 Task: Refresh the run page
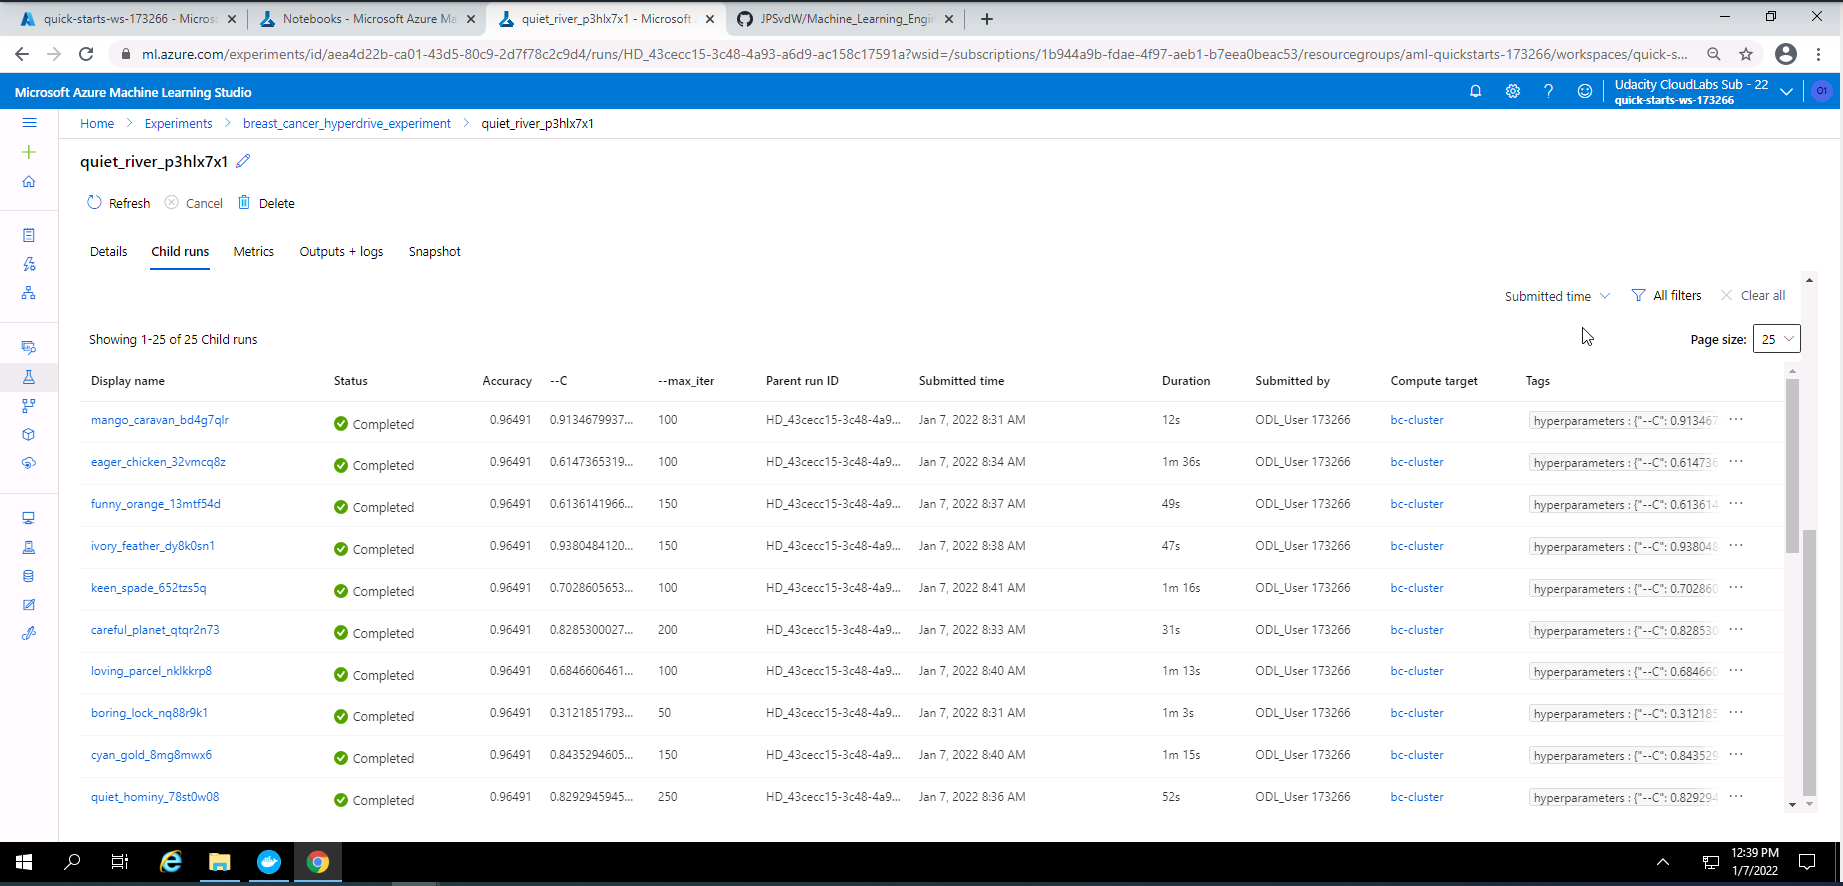(118, 203)
